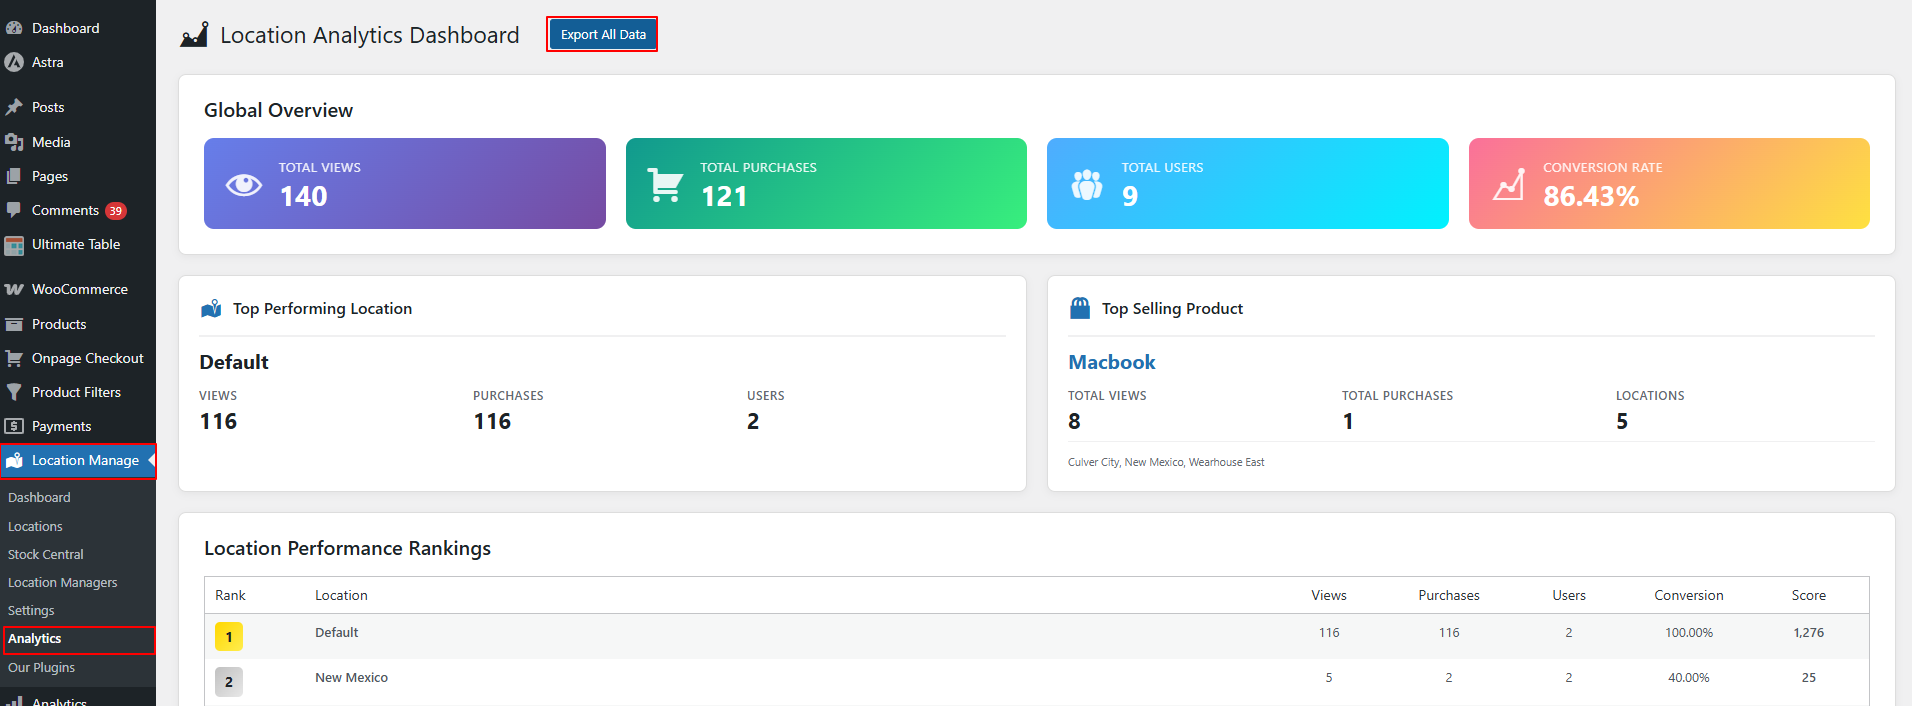Select the Analytics submenu link
The width and height of the screenshot is (1912, 706).
point(35,639)
